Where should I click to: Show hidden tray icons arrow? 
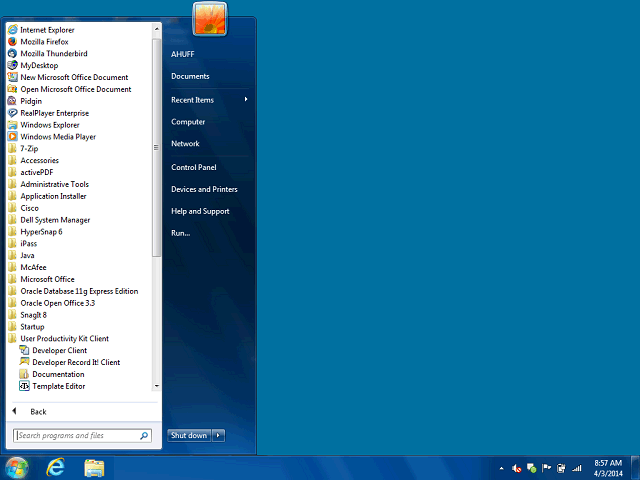(x=501, y=468)
